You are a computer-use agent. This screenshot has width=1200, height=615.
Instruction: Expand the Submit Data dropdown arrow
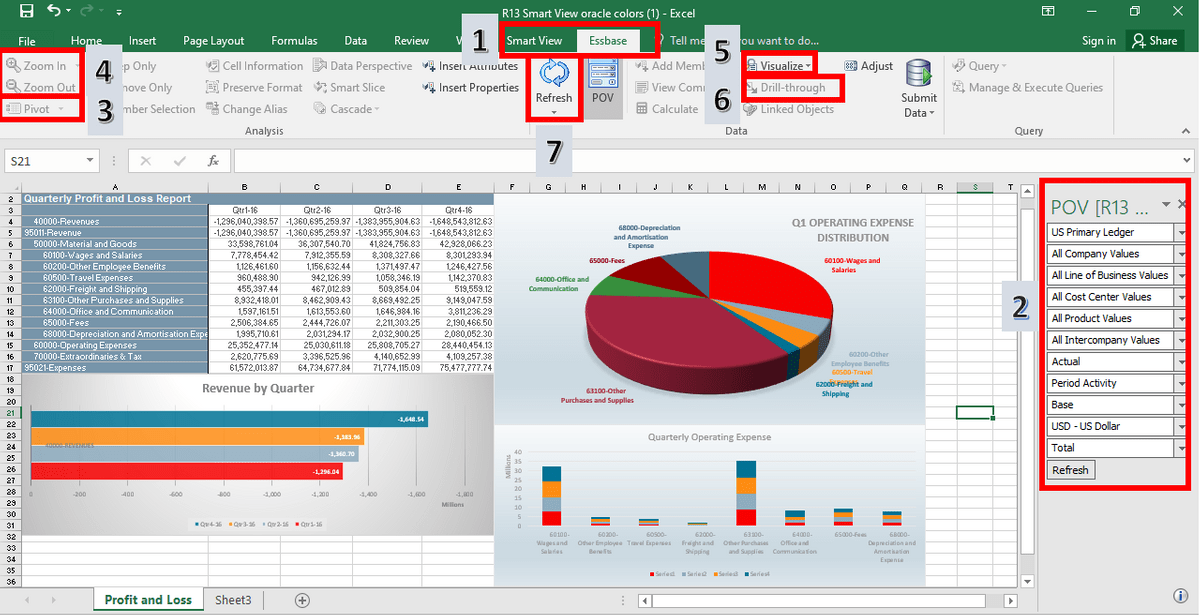(x=932, y=113)
